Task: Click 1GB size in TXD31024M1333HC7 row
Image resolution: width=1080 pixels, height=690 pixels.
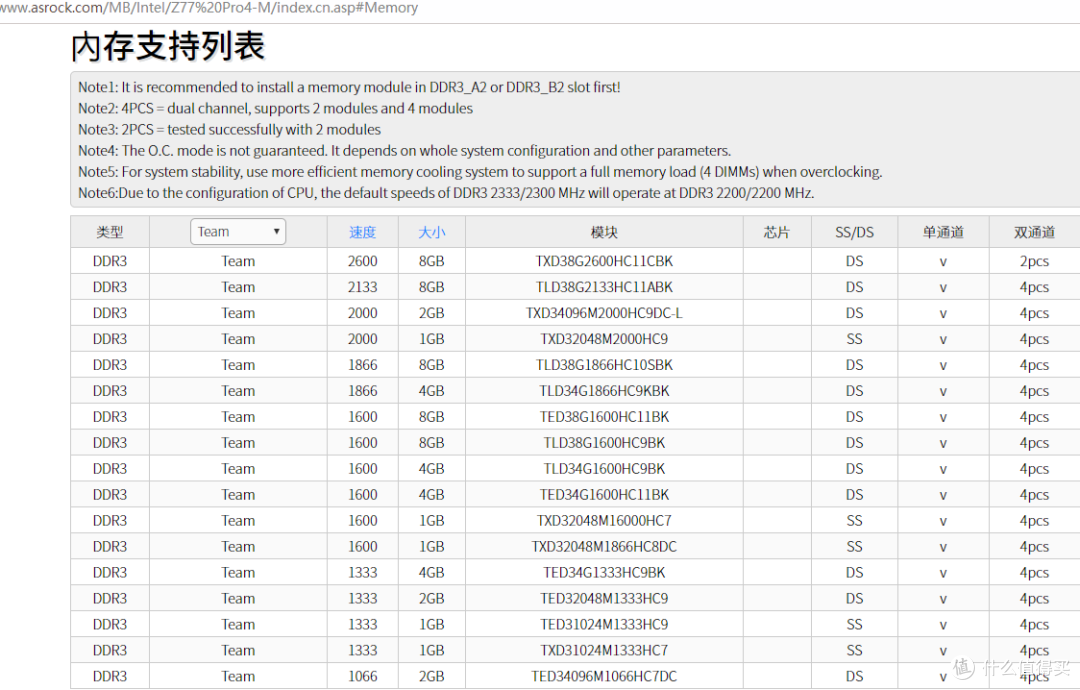Action: point(432,650)
